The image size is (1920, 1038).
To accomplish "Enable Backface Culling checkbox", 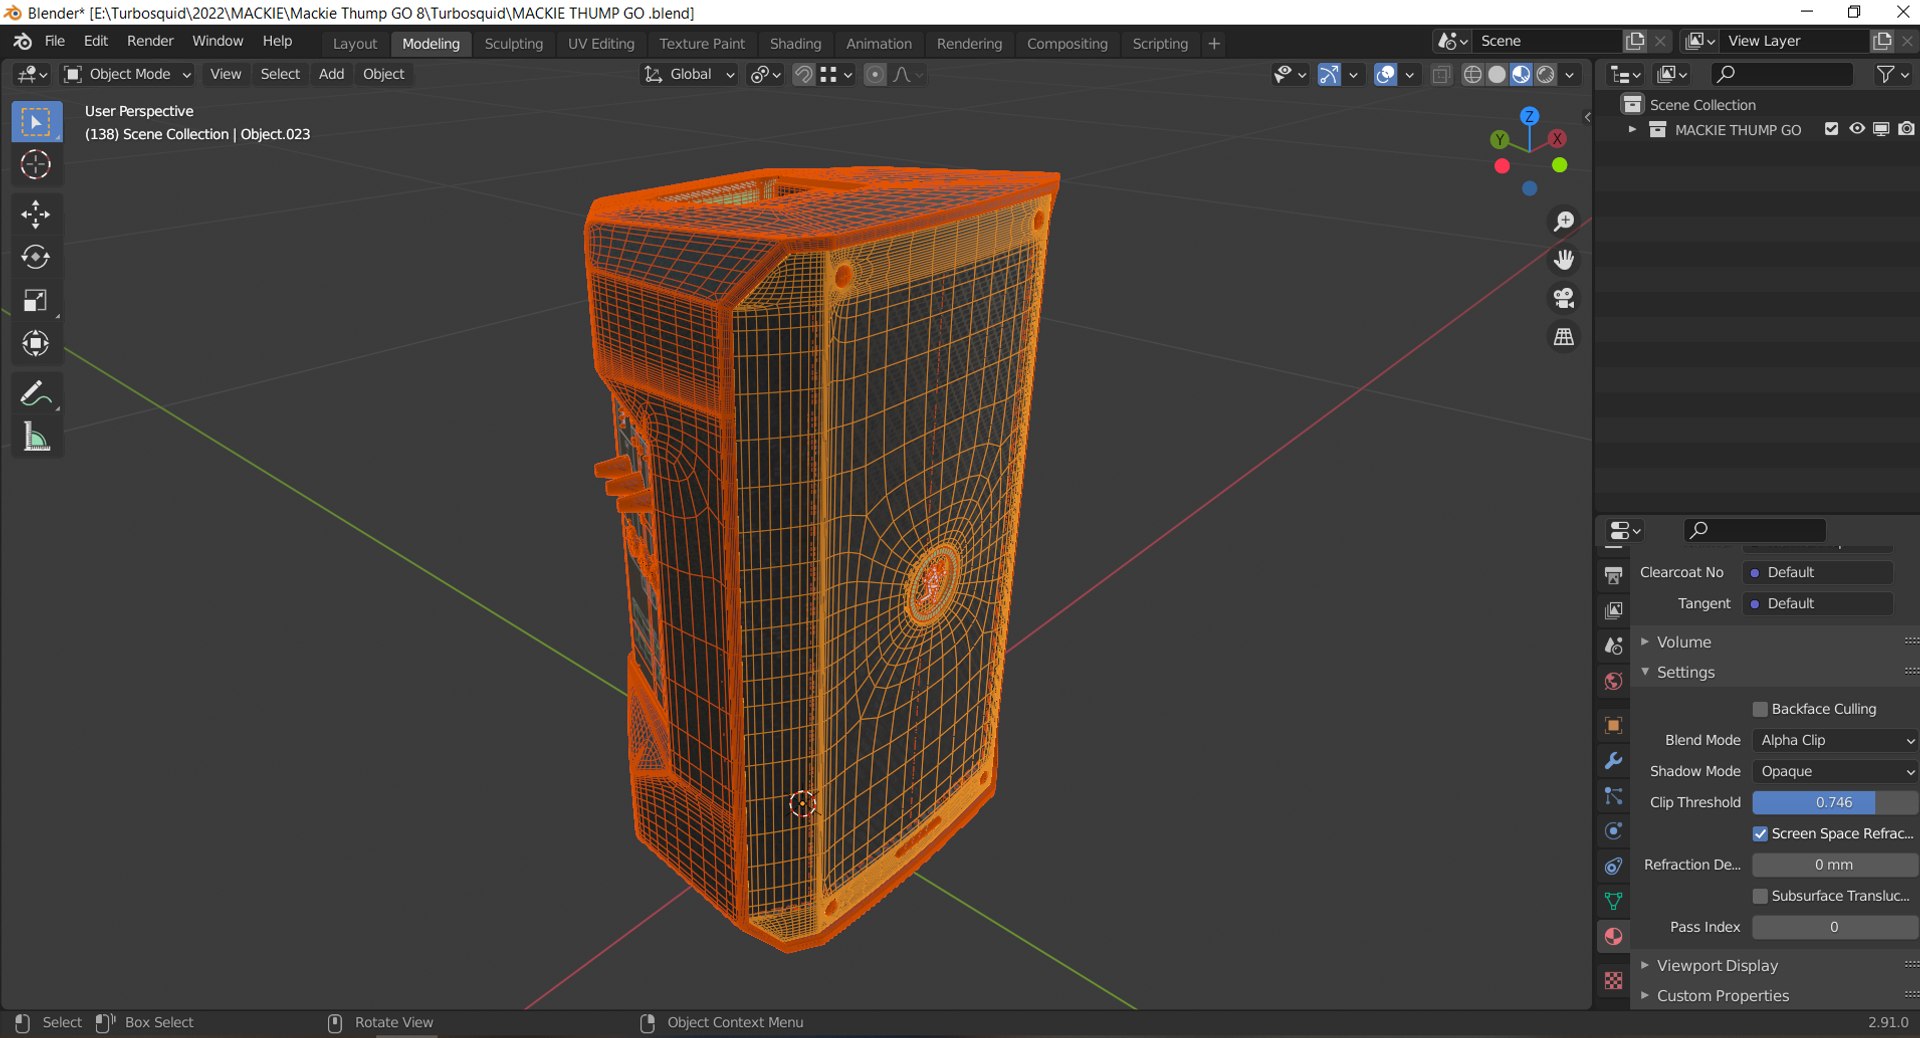I will click(x=1760, y=709).
